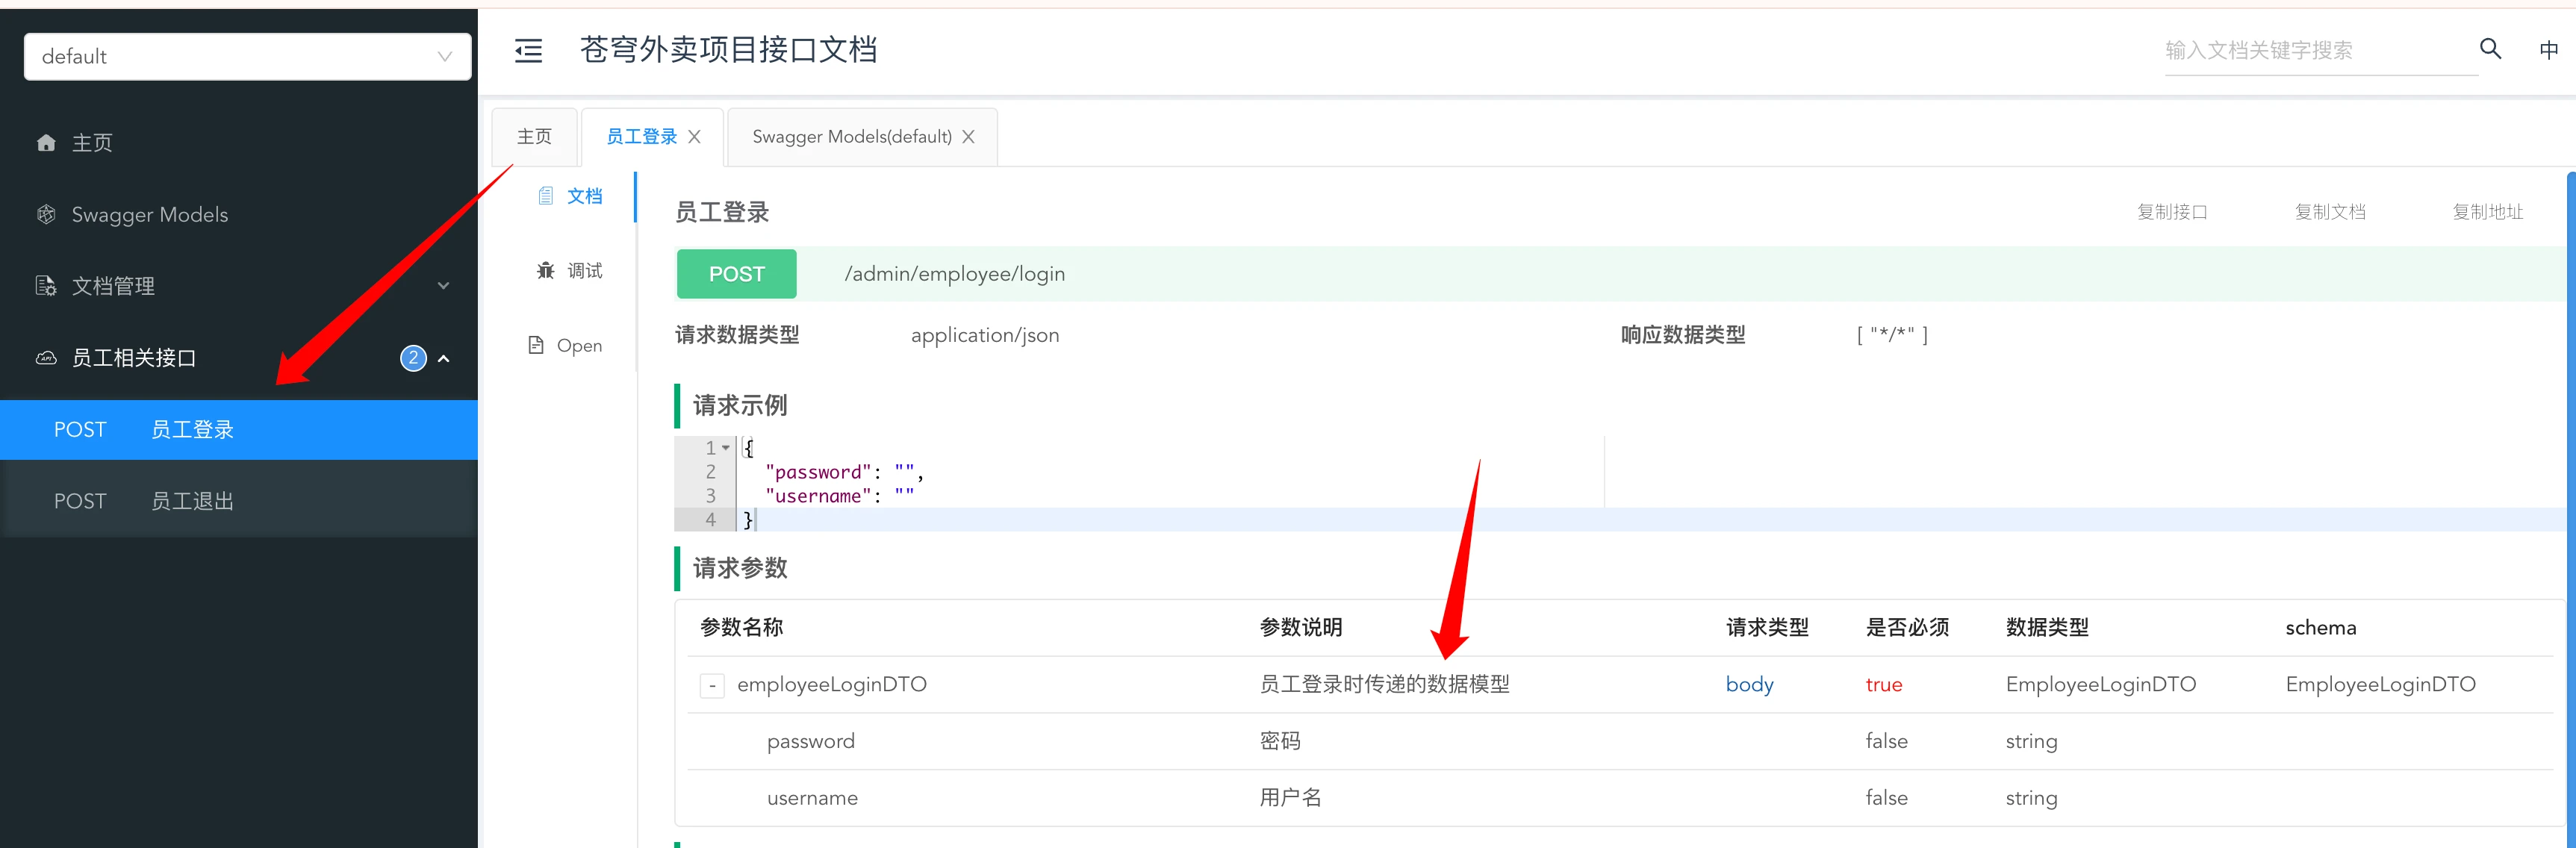Click the search magnifier icon
Image resolution: width=2576 pixels, height=848 pixels.
pyautogui.click(x=2490, y=48)
